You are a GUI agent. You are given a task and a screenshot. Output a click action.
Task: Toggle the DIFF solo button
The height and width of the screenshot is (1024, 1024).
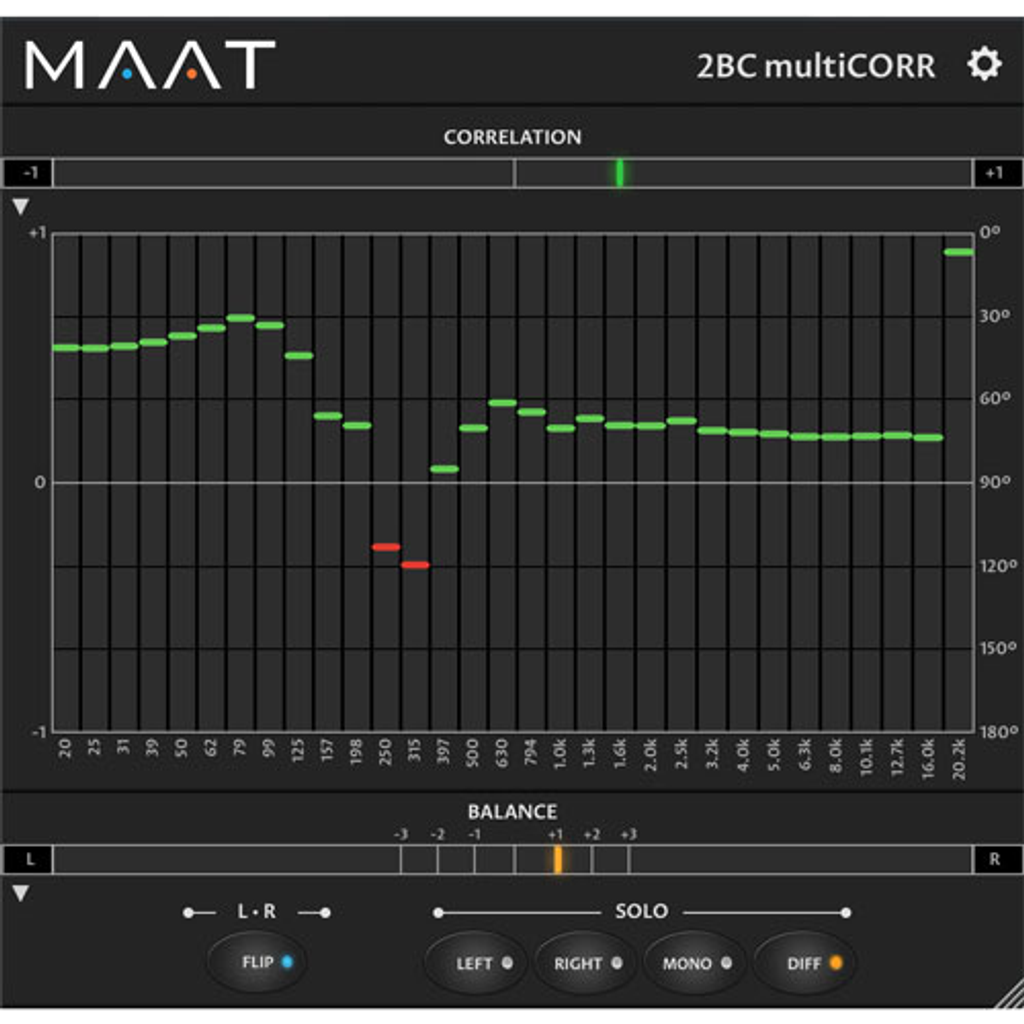tap(804, 963)
